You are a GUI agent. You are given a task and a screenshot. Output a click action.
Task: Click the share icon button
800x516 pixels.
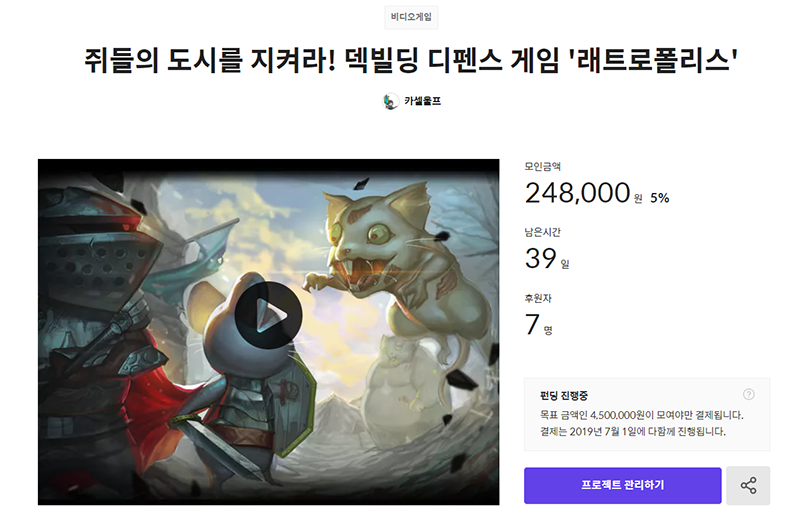coord(748,485)
